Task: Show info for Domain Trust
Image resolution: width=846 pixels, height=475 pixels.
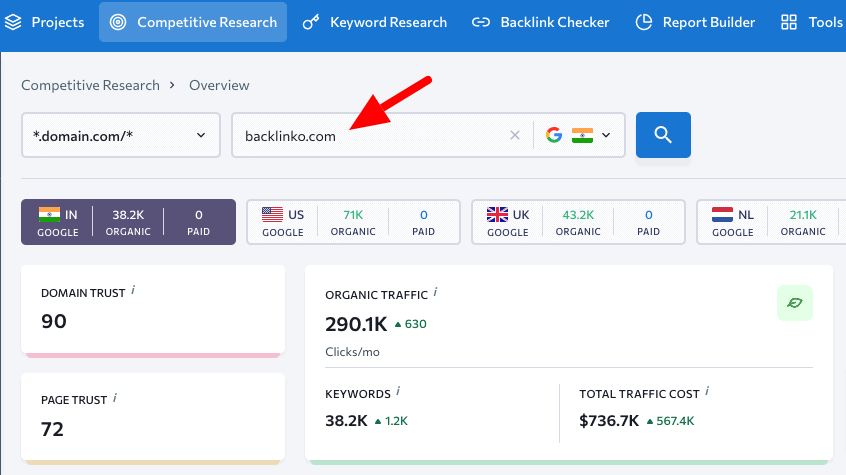Action: point(133,290)
